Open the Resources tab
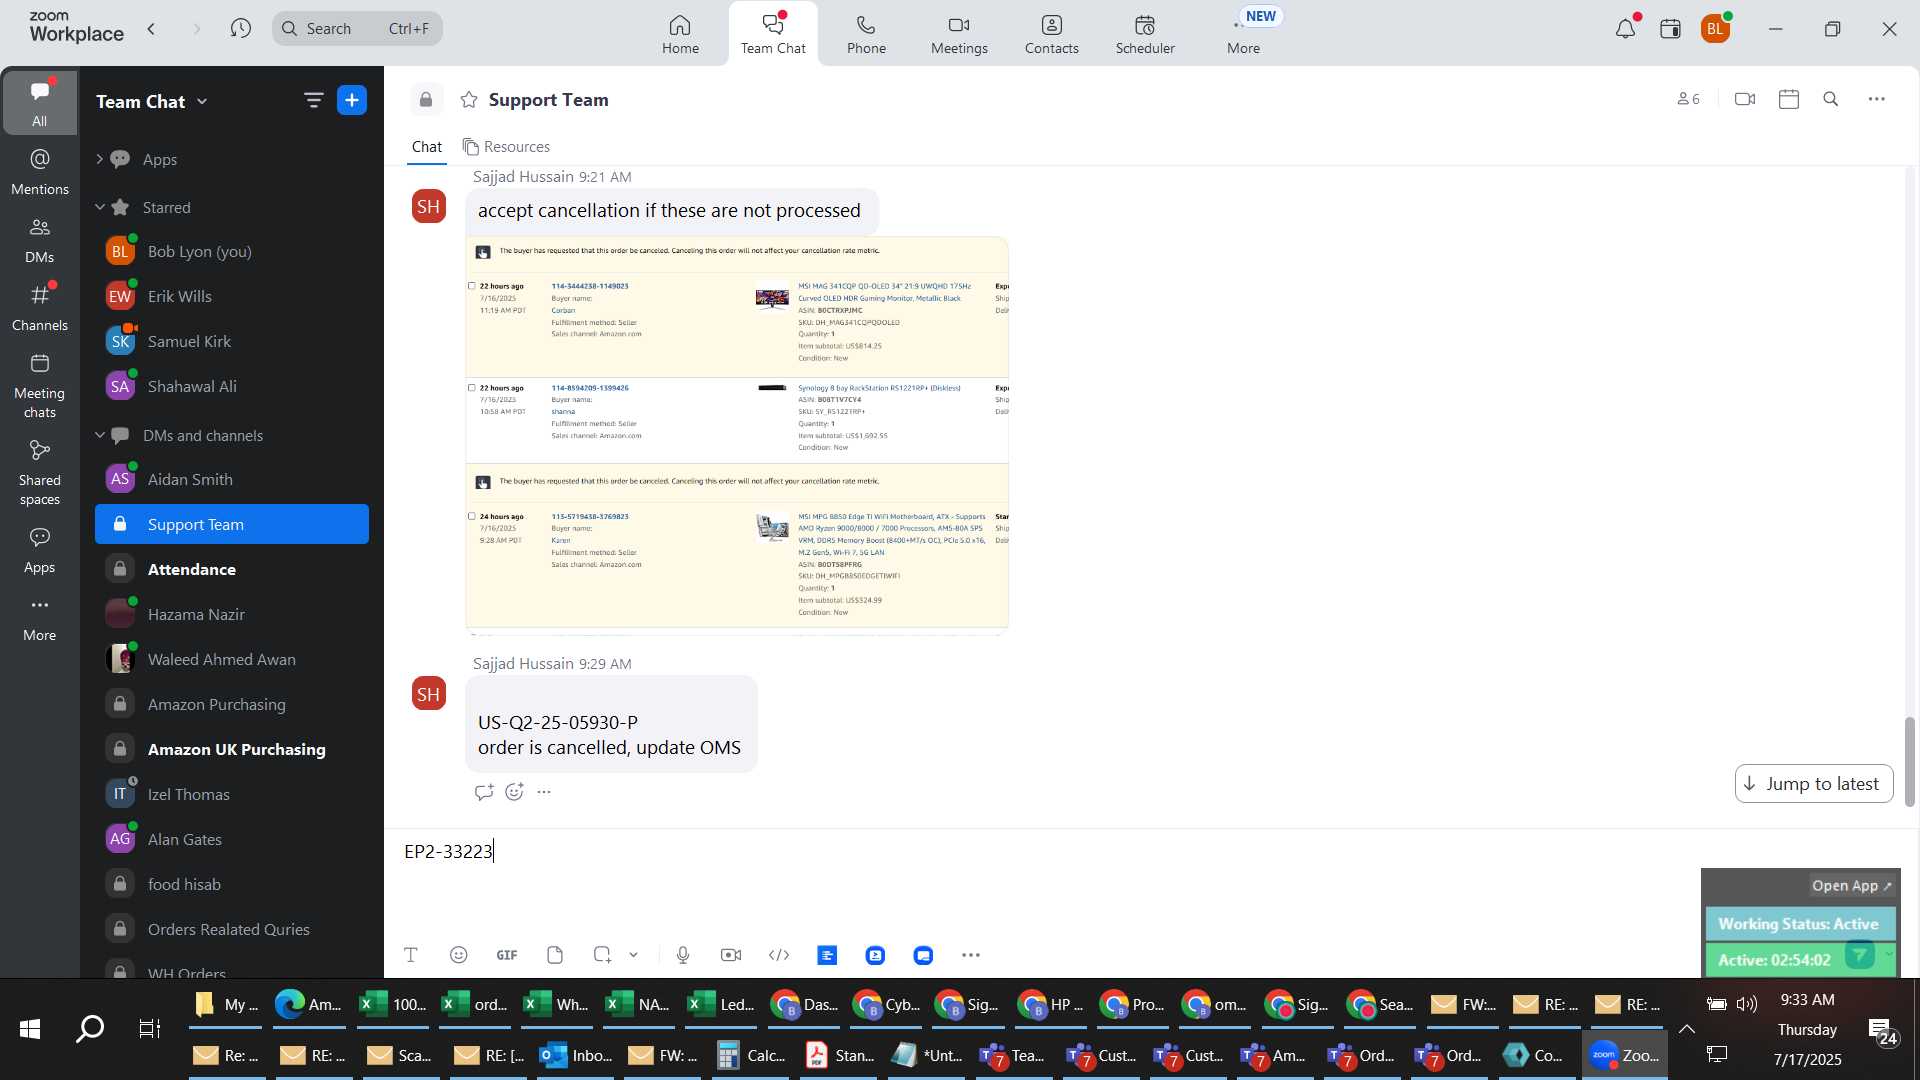Image resolution: width=1920 pixels, height=1080 pixels. point(506,147)
